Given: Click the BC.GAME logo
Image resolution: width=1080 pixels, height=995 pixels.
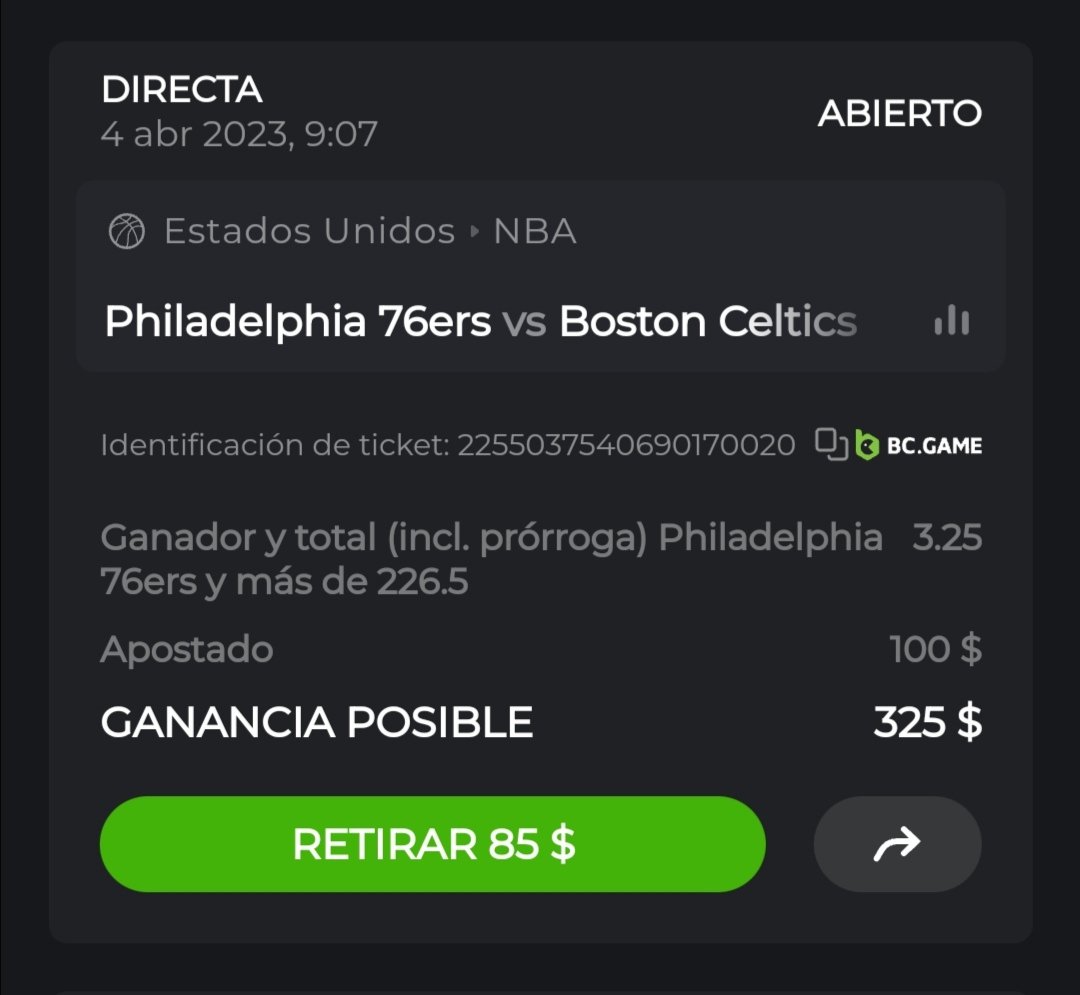Looking at the screenshot, I should pyautogui.click(x=920, y=446).
